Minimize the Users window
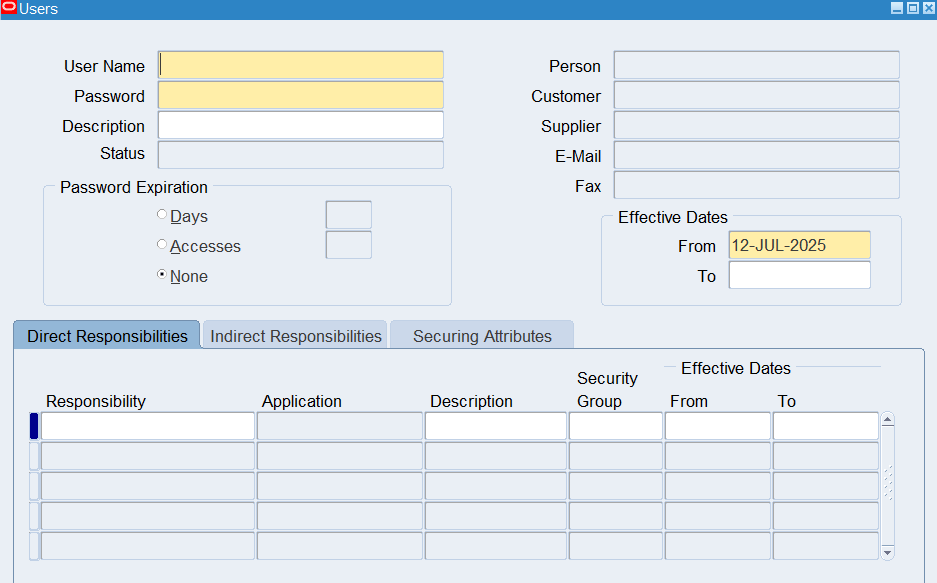 [897, 8]
